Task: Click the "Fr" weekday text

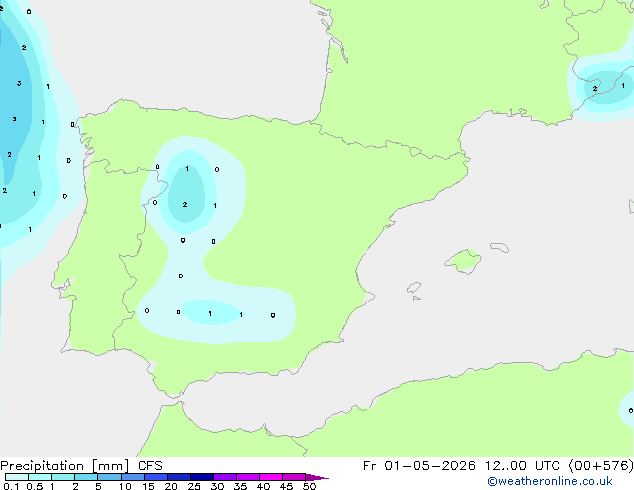Action: pos(369,466)
